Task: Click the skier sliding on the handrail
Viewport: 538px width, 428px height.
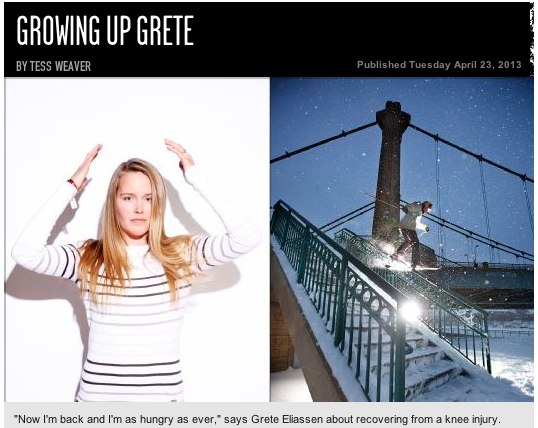Action: [x=413, y=234]
